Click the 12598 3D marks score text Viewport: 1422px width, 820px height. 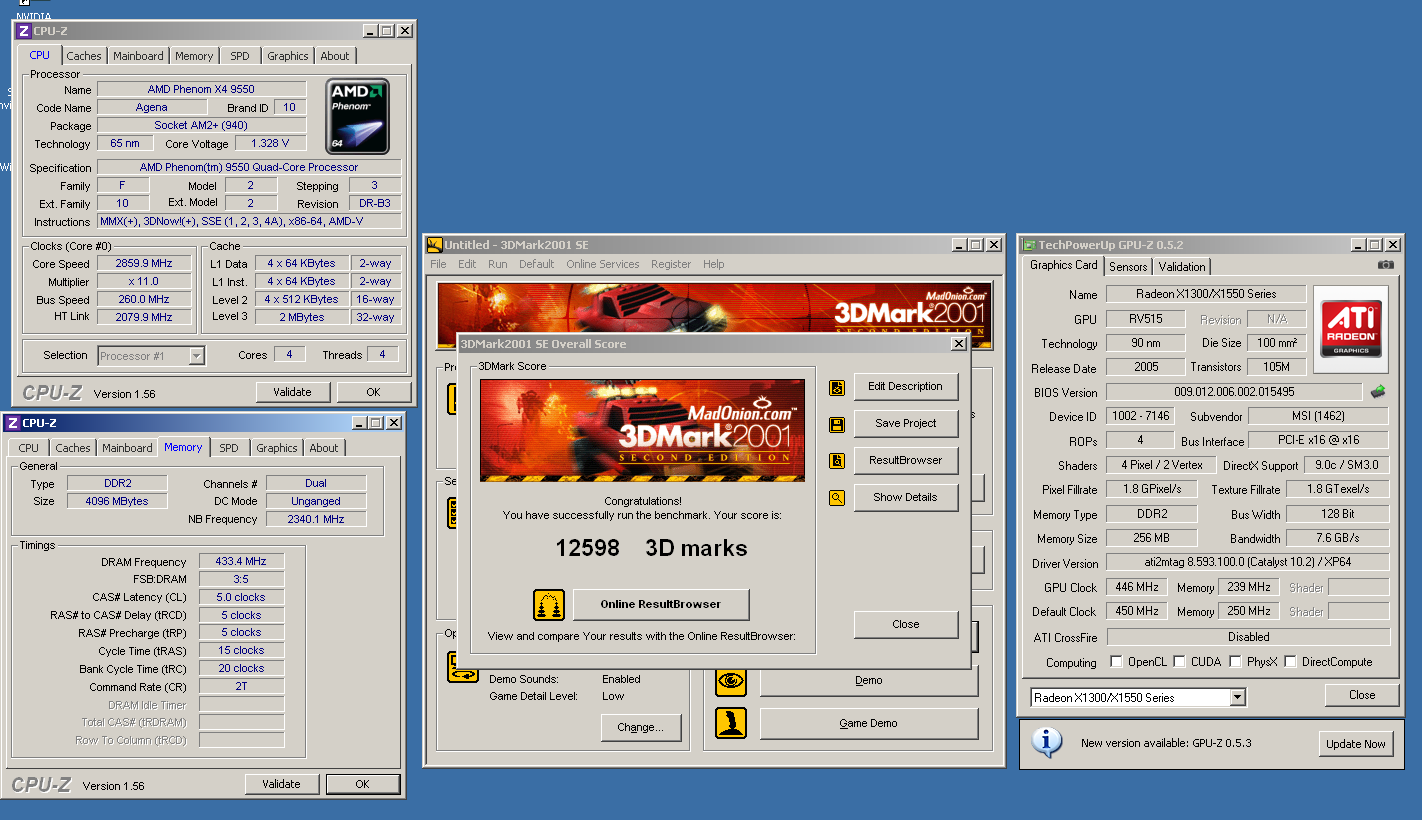pyautogui.click(x=651, y=548)
